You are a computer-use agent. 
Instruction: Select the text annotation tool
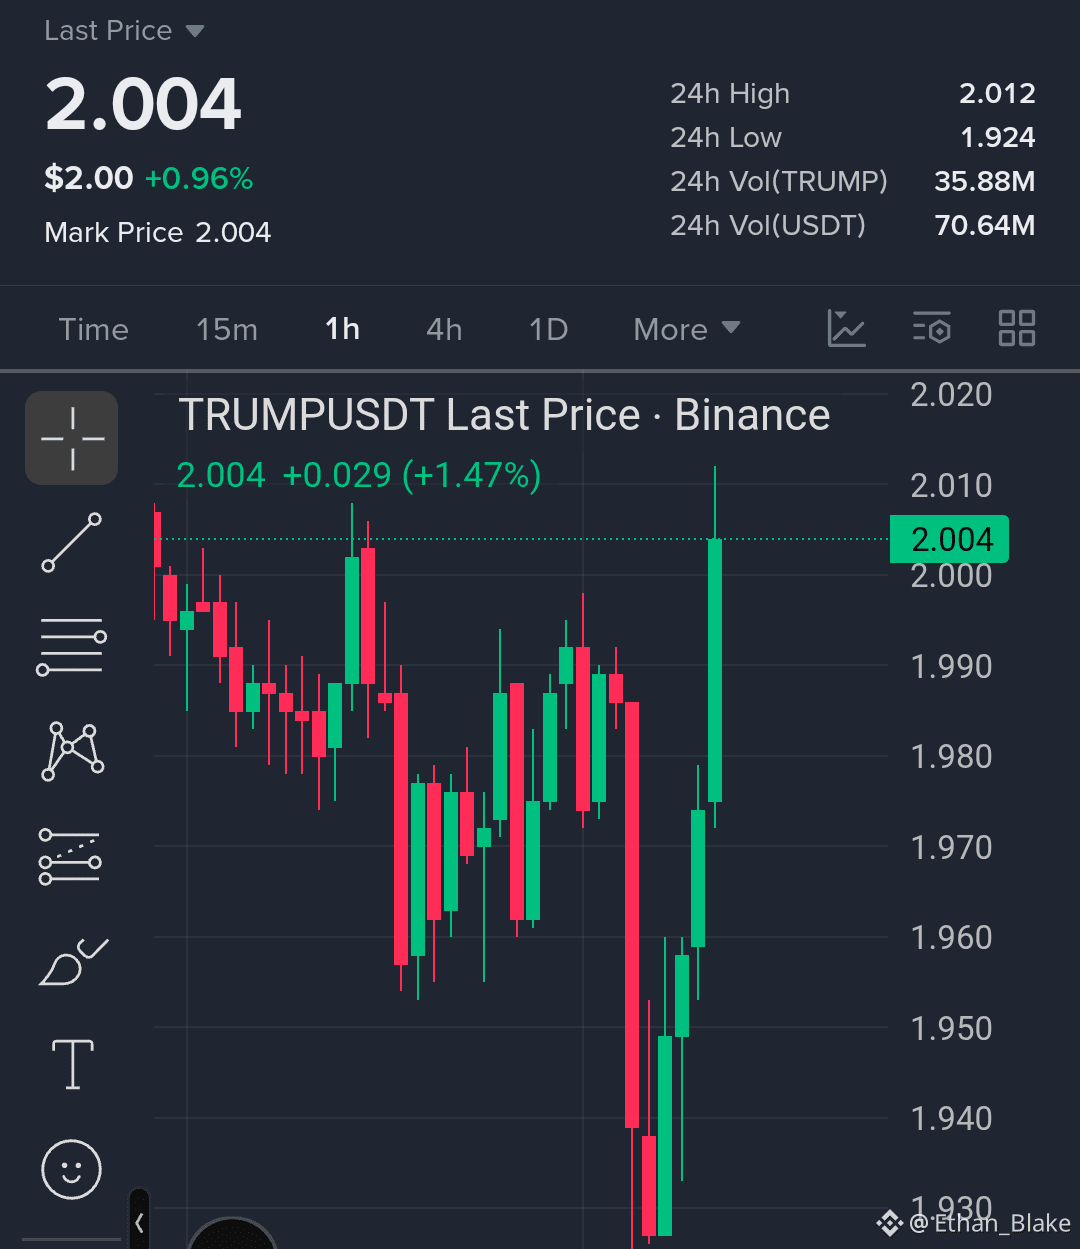73,1064
